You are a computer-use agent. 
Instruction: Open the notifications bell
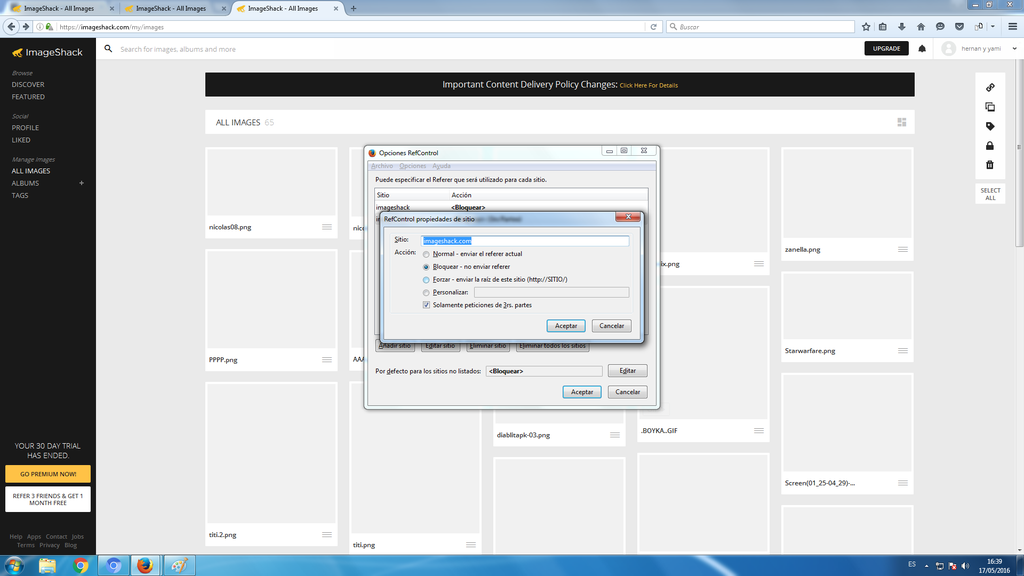click(922, 49)
